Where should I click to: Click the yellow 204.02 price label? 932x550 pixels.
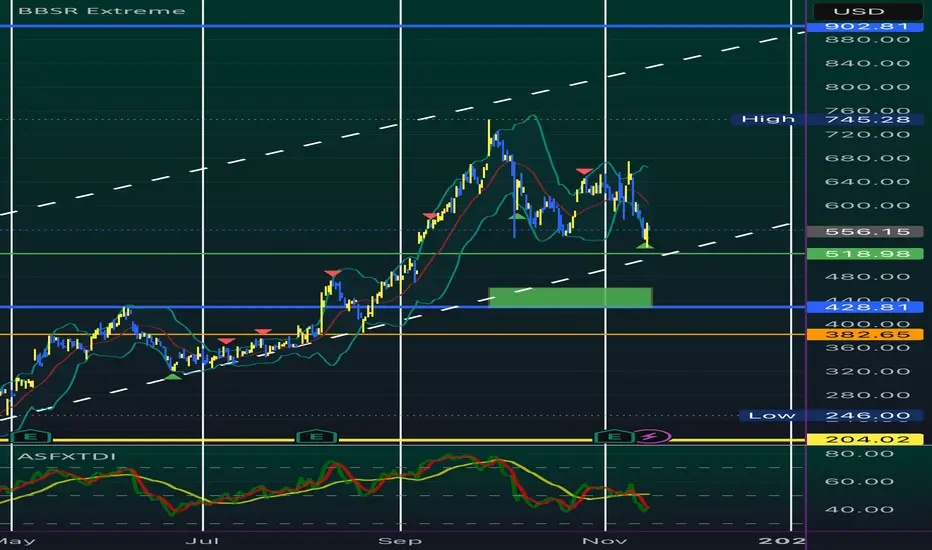865,439
